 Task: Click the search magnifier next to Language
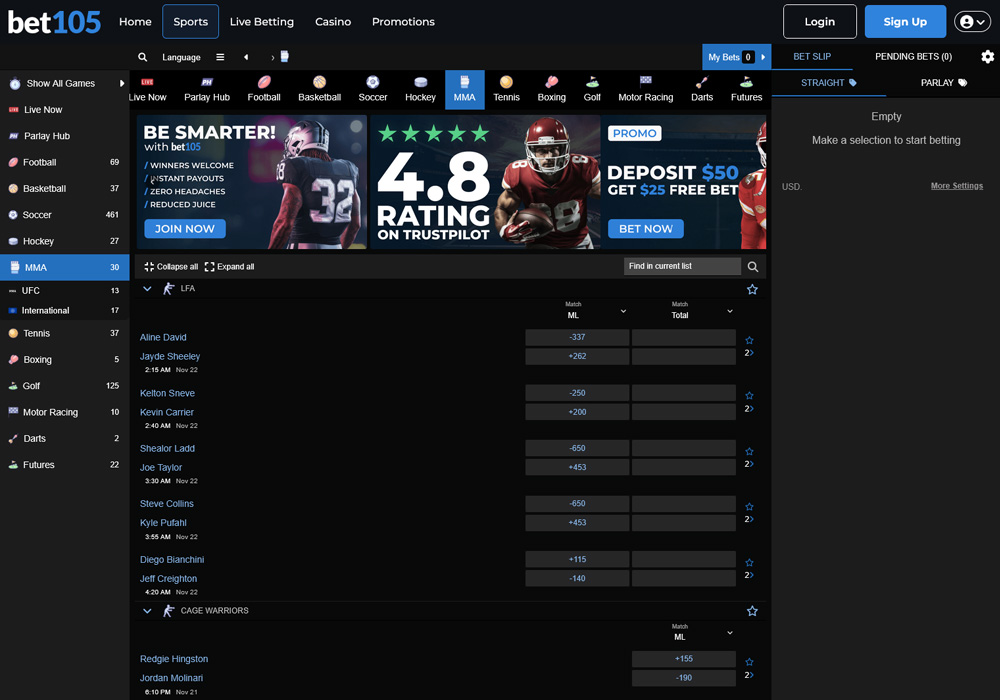(142, 57)
